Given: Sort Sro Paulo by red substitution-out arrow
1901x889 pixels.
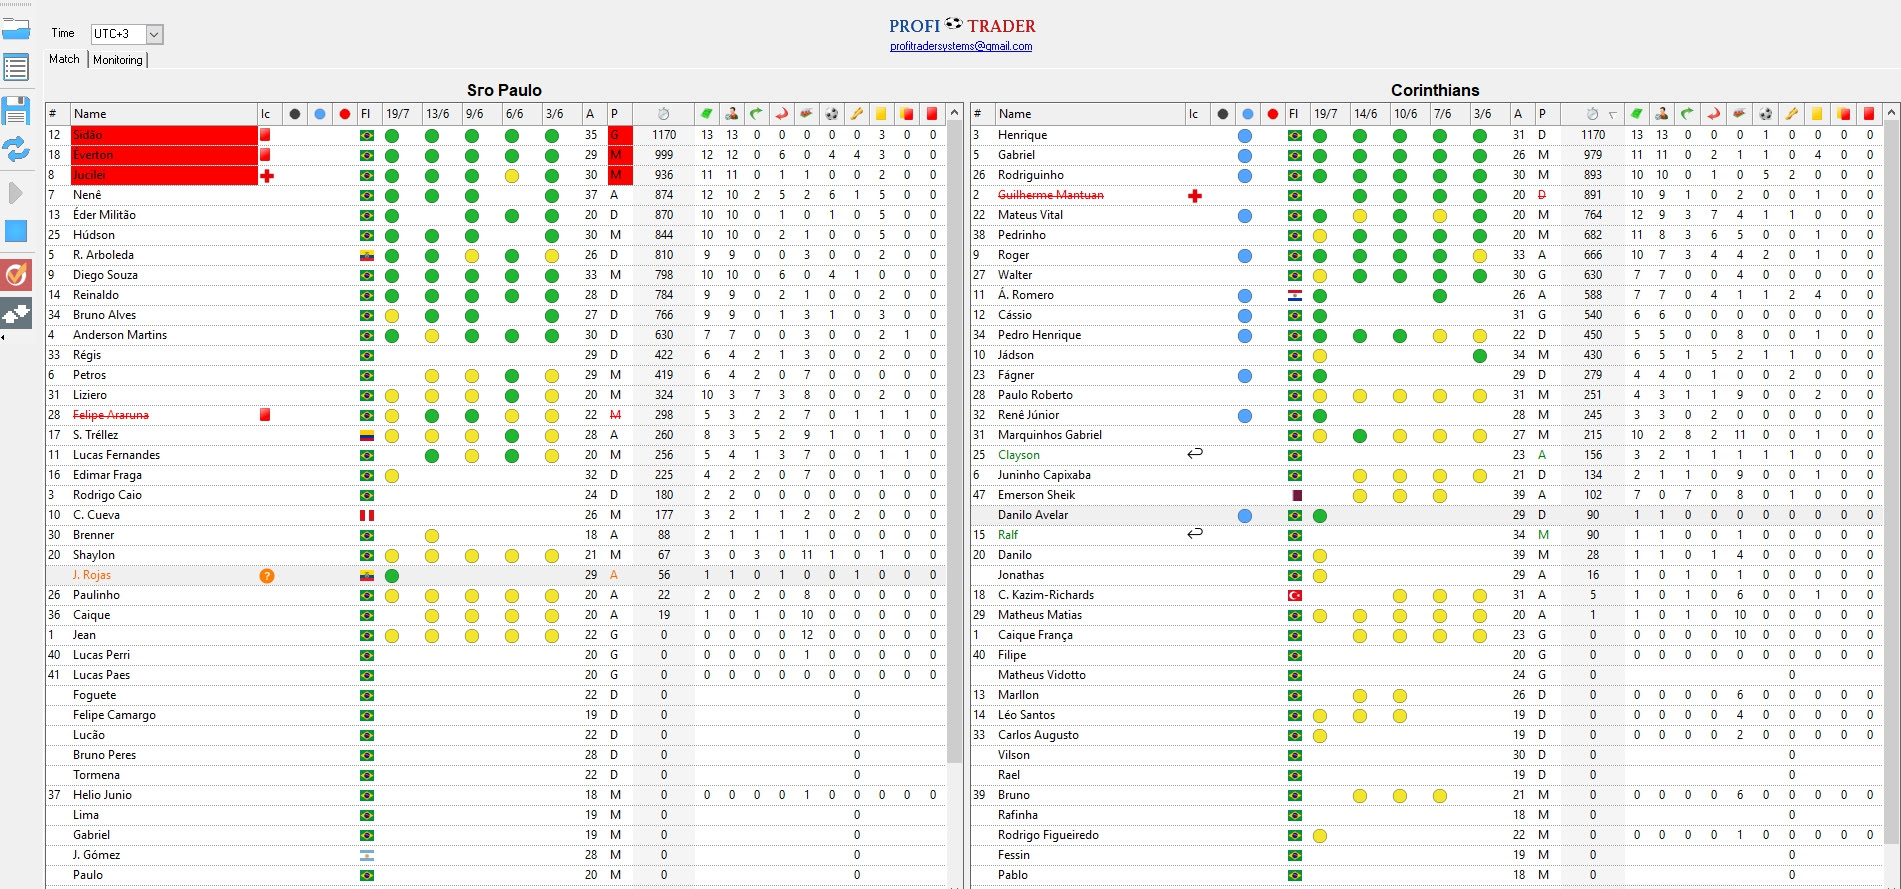Looking at the screenshot, I should pyautogui.click(x=782, y=114).
